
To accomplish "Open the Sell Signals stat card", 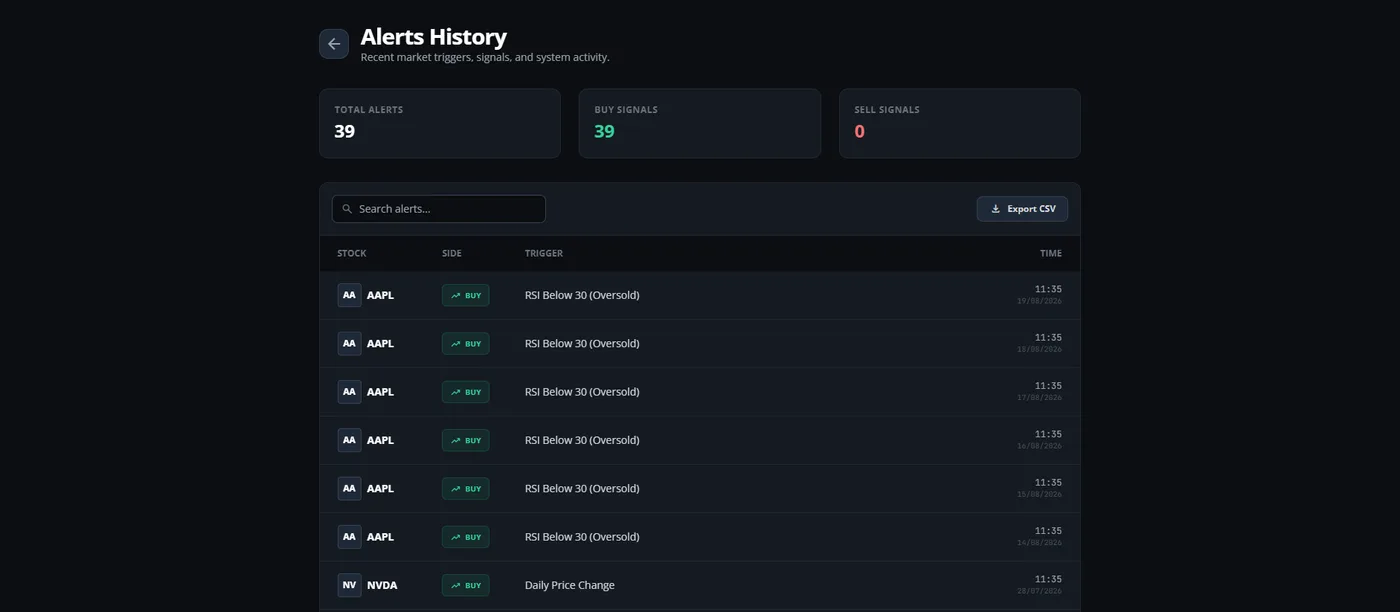I will 960,123.
